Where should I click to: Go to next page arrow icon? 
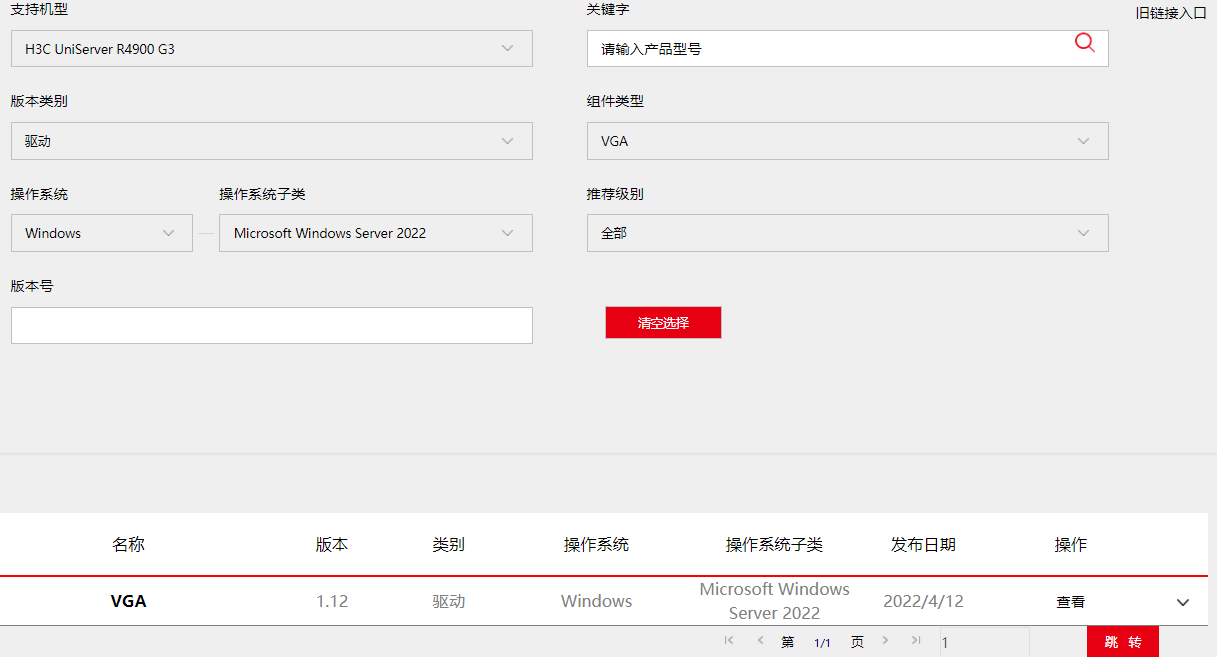pos(885,640)
